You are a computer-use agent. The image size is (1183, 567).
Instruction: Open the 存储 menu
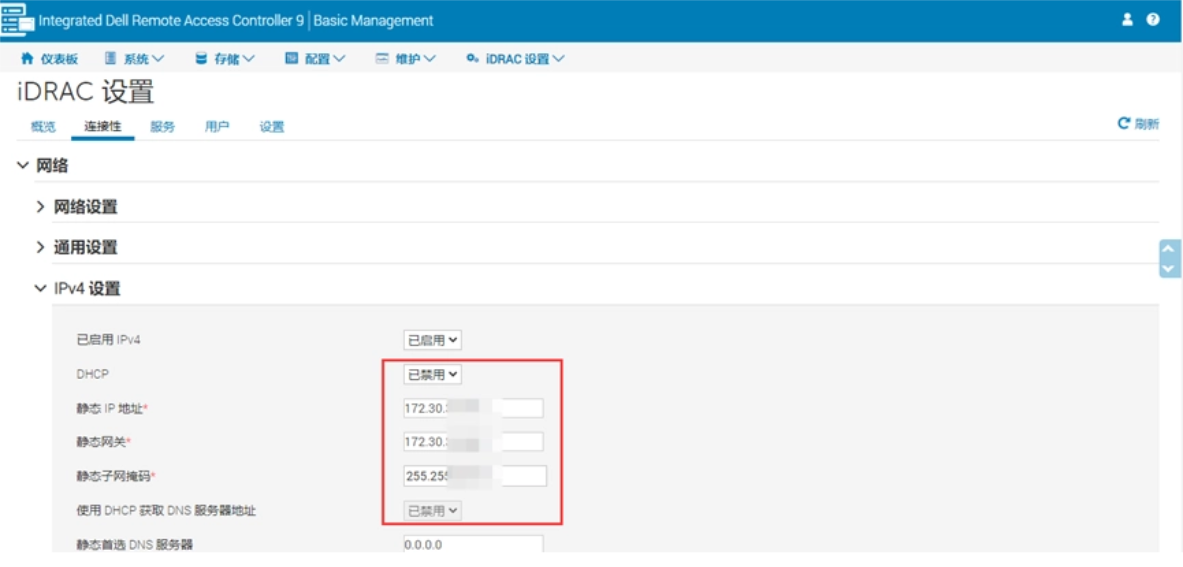pos(225,59)
